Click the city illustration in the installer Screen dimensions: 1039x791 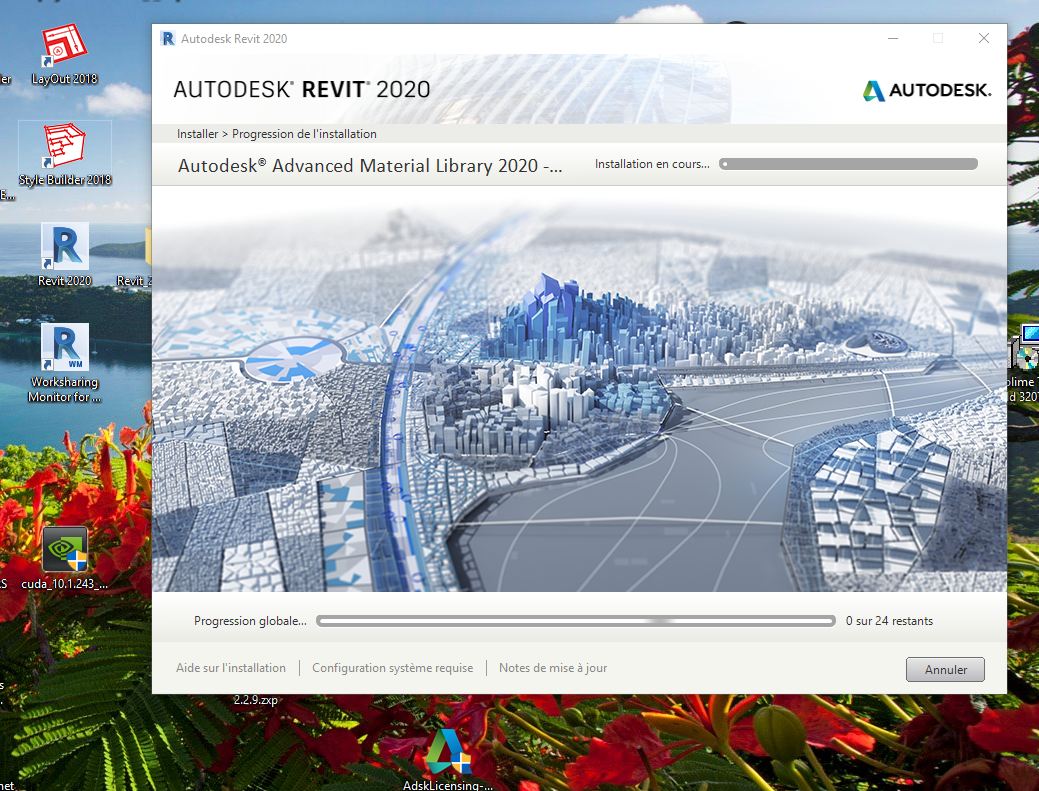[x=579, y=389]
